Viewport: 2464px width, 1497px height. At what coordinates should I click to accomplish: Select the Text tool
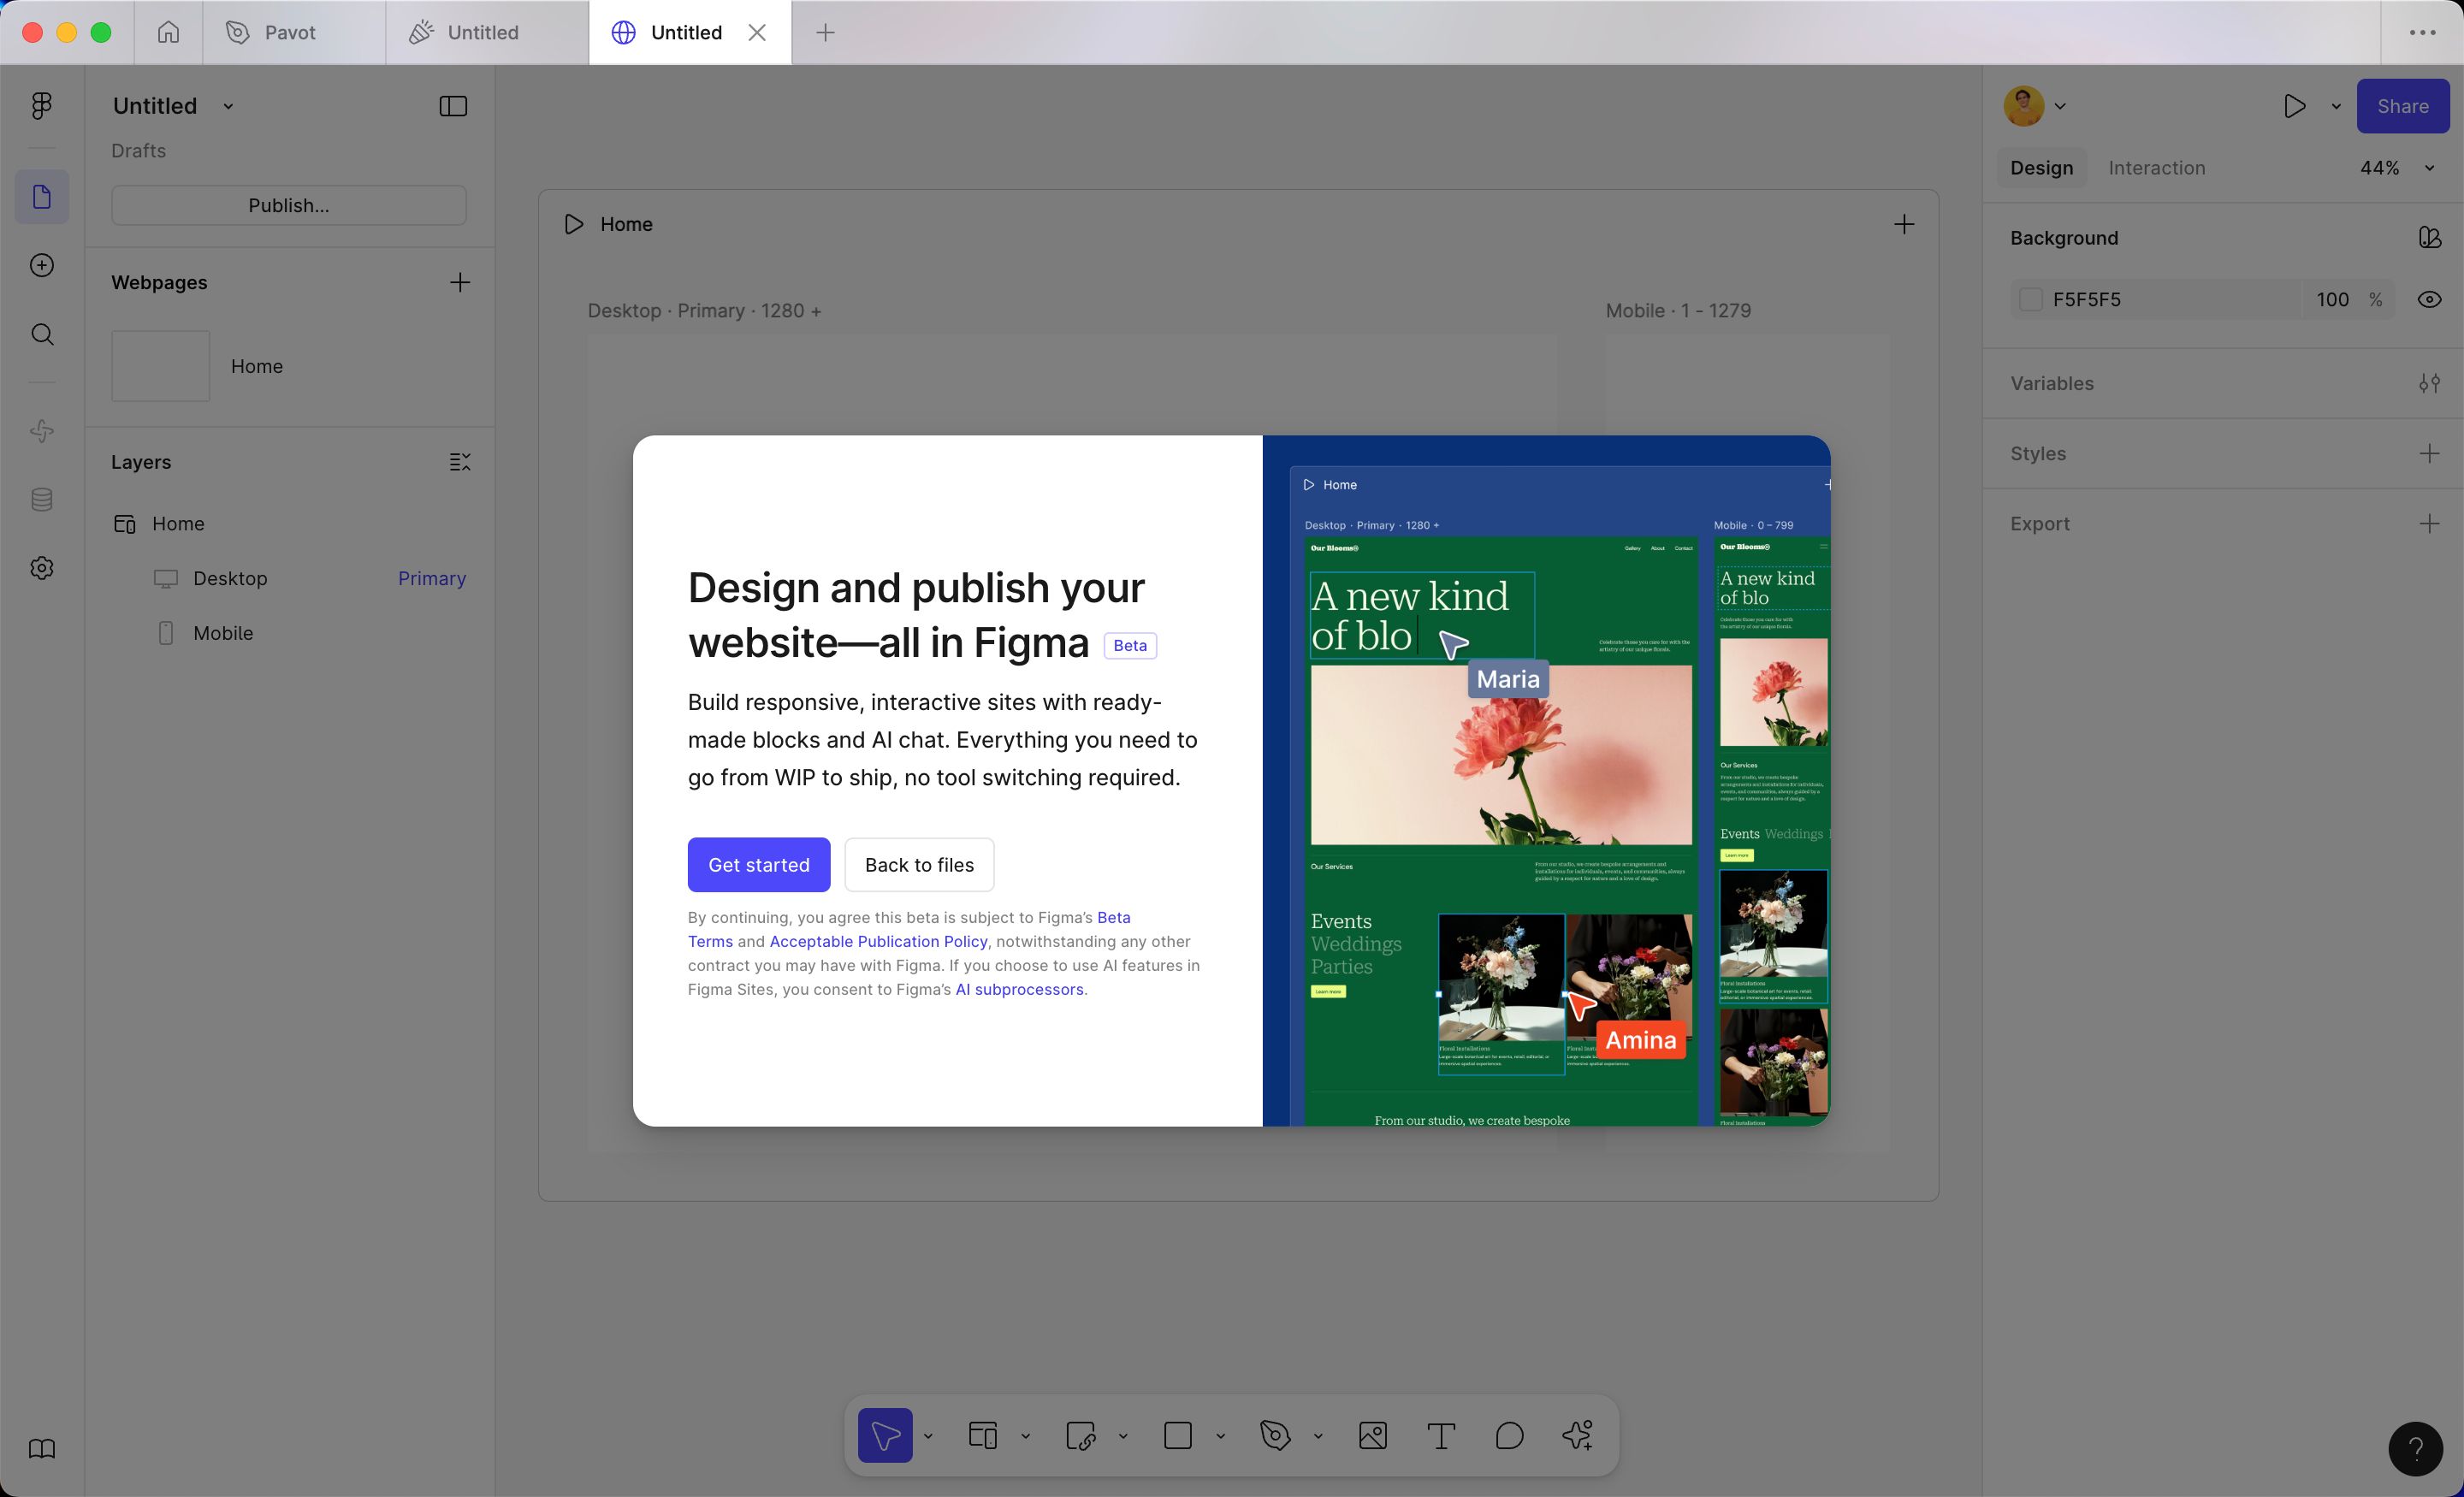click(x=1441, y=1436)
